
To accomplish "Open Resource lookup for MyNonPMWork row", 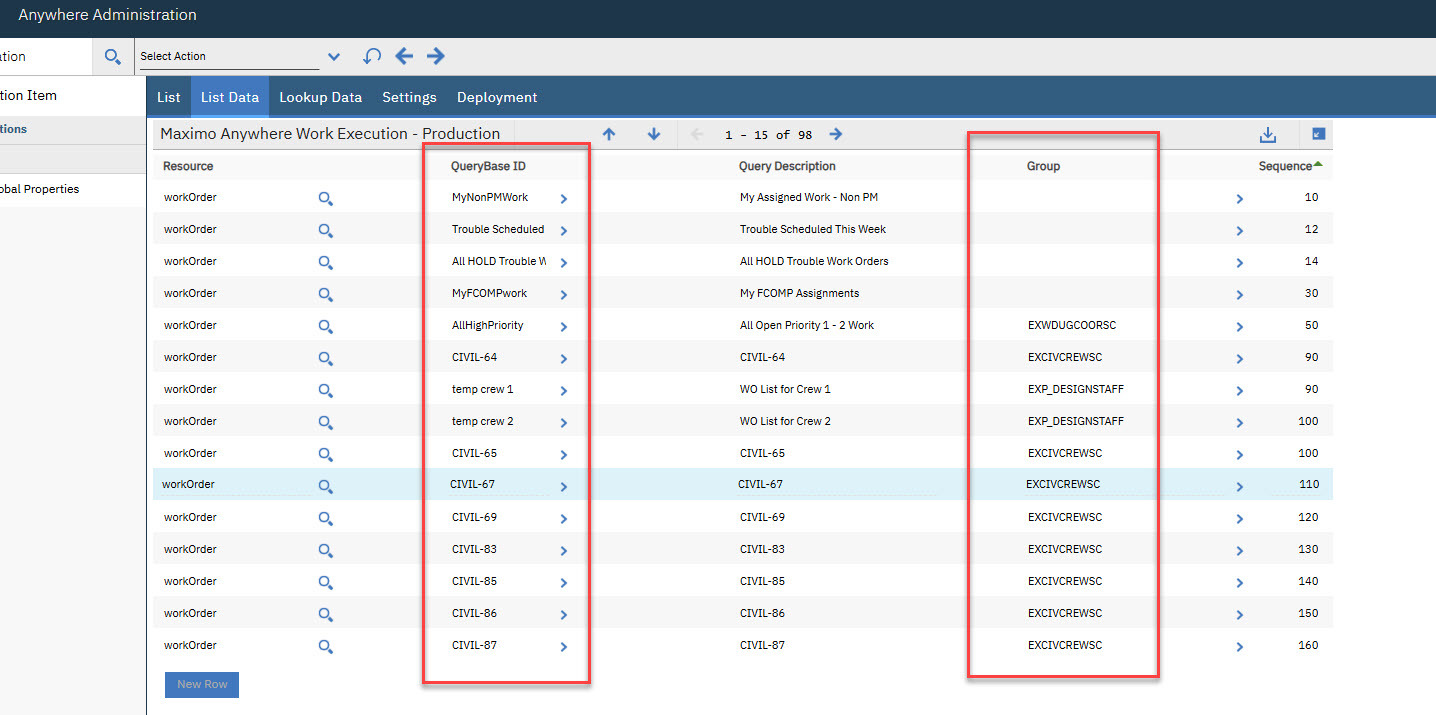I will pyautogui.click(x=325, y=198).
